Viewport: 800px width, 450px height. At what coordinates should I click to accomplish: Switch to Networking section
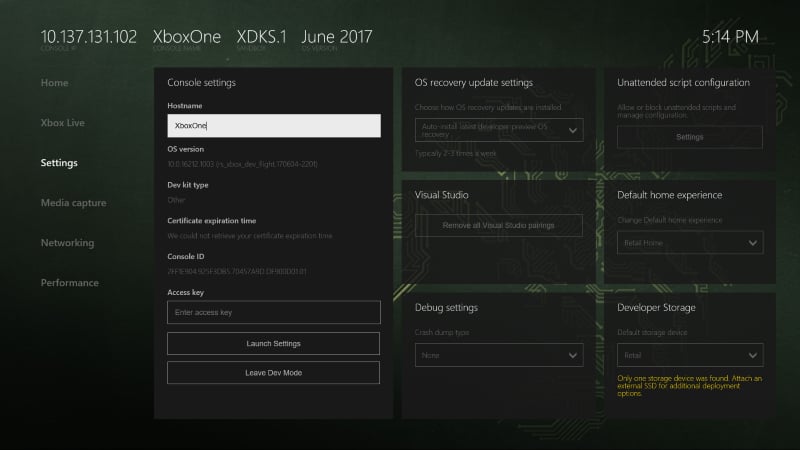point(67,243)
